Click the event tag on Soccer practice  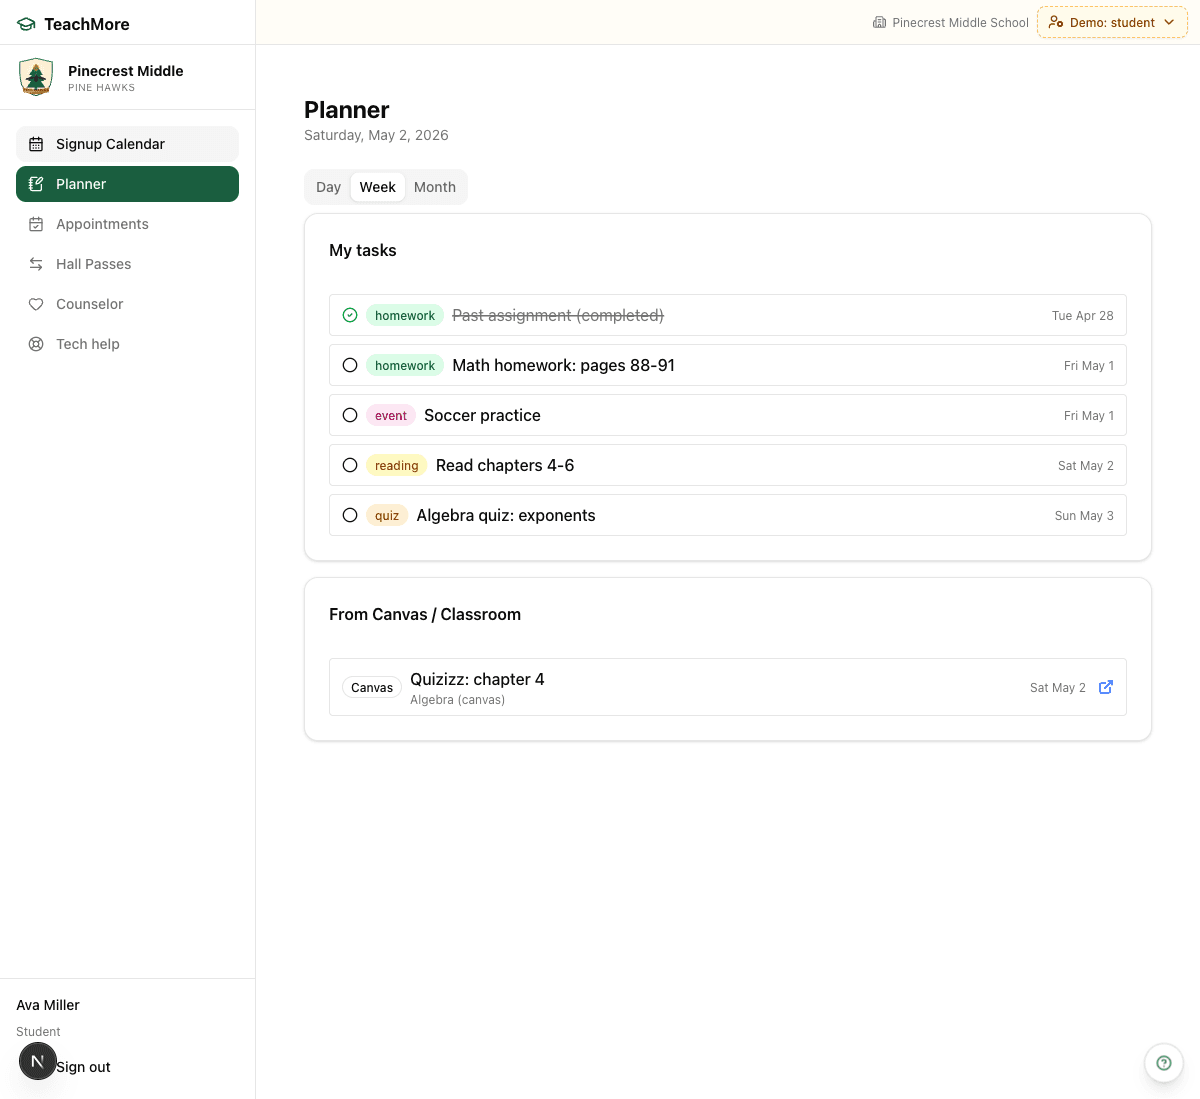(x=391, y=415)
